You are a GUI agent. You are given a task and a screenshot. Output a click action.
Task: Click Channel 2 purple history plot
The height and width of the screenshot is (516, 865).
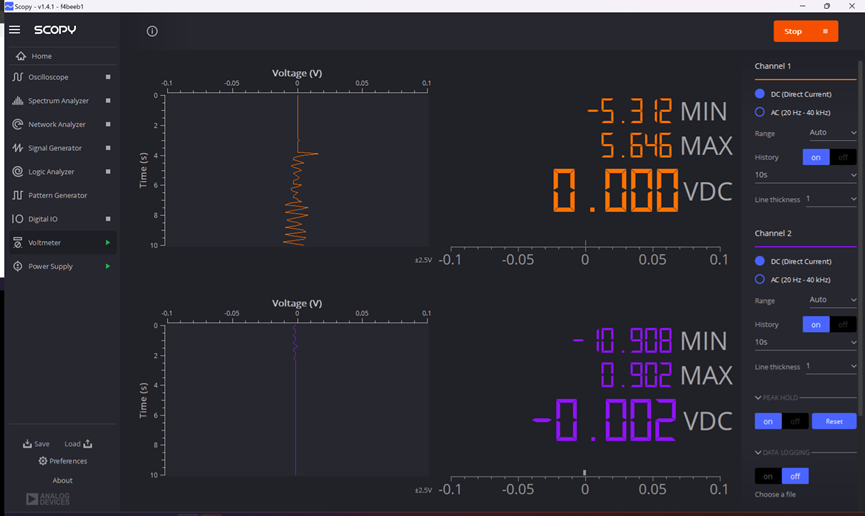tap(297, 400)
